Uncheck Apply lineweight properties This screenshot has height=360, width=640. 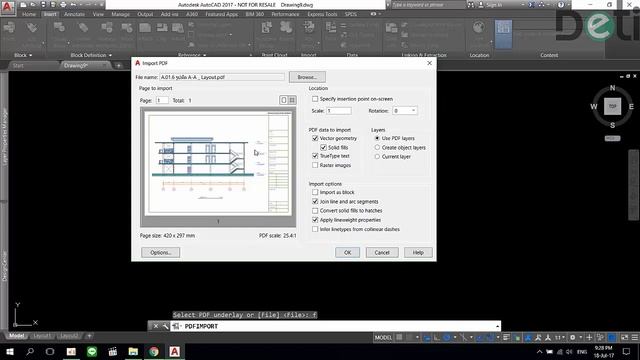[315, 220]
